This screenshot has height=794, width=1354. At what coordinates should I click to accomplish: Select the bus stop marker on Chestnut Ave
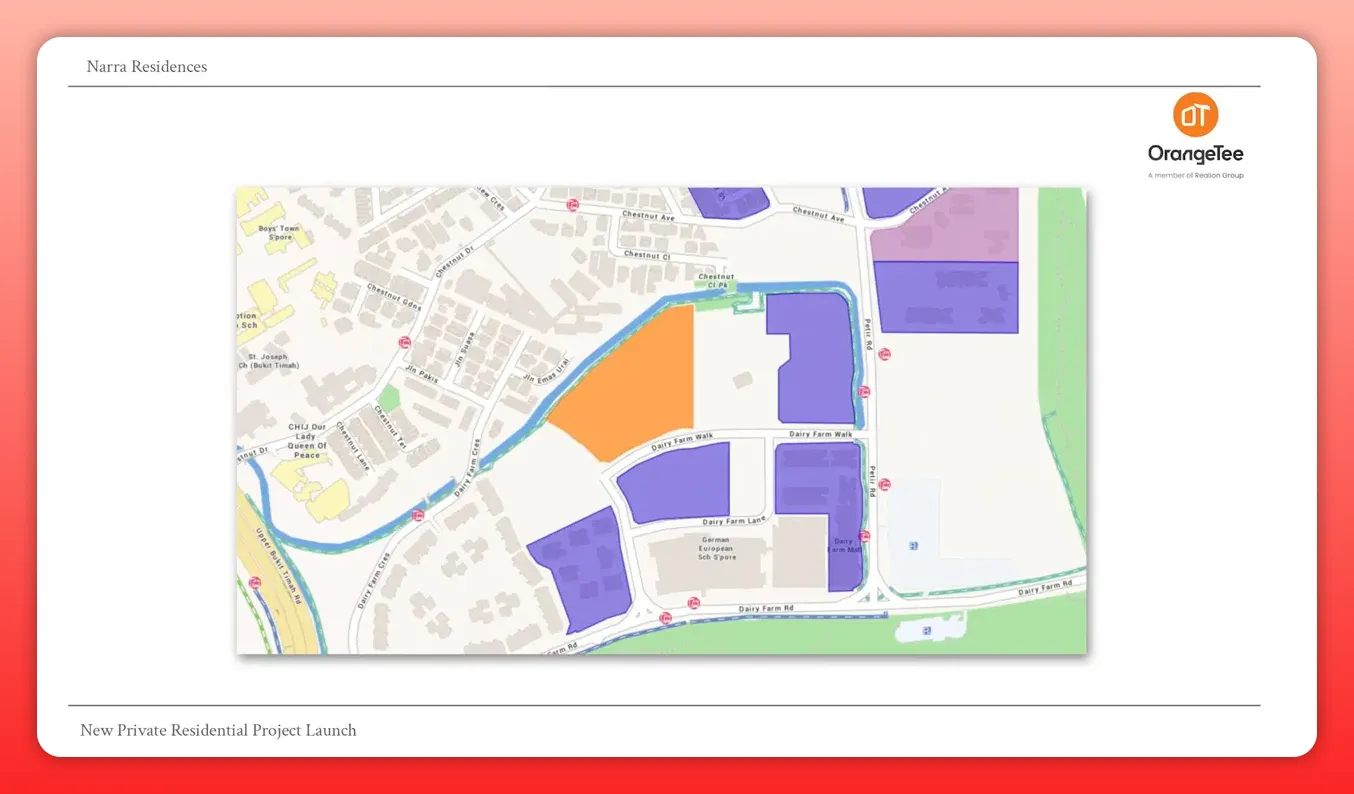pos(572,205)
